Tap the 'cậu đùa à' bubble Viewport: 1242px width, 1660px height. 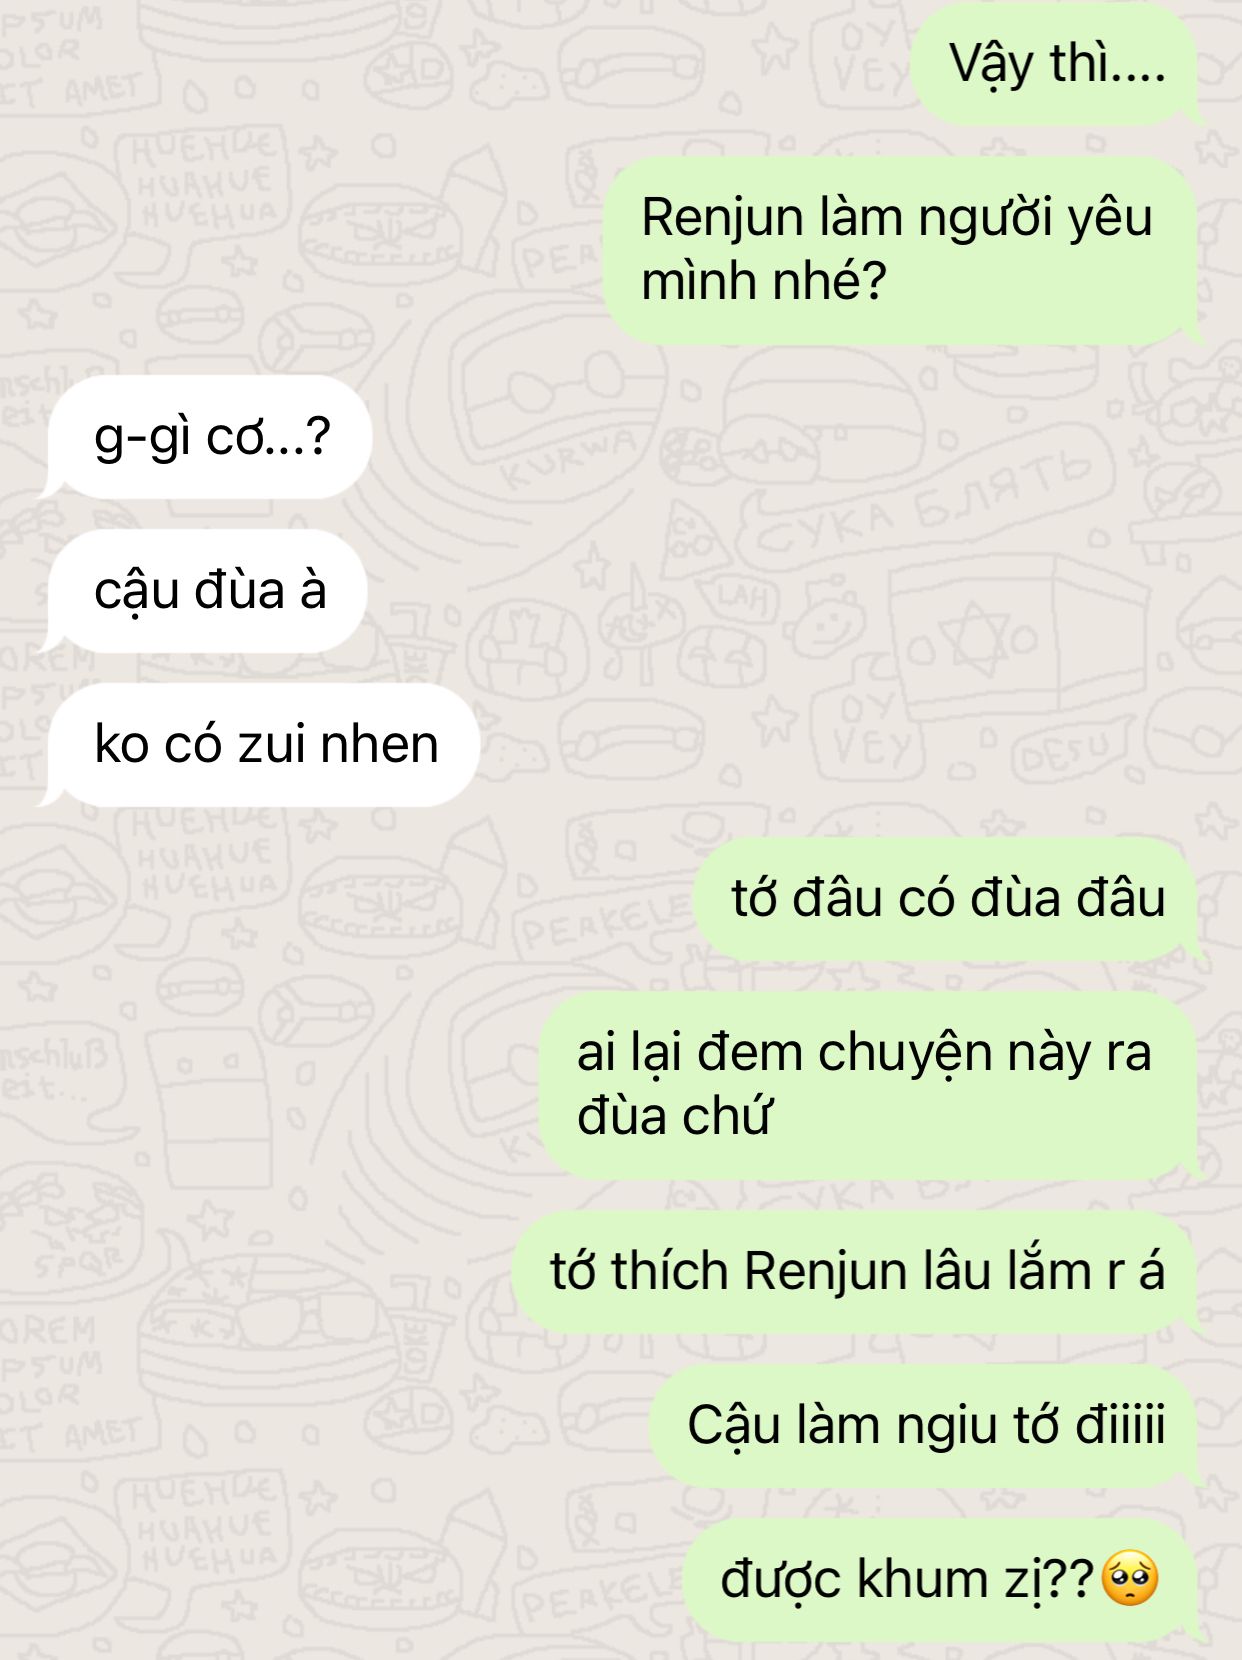pos(202,591)
